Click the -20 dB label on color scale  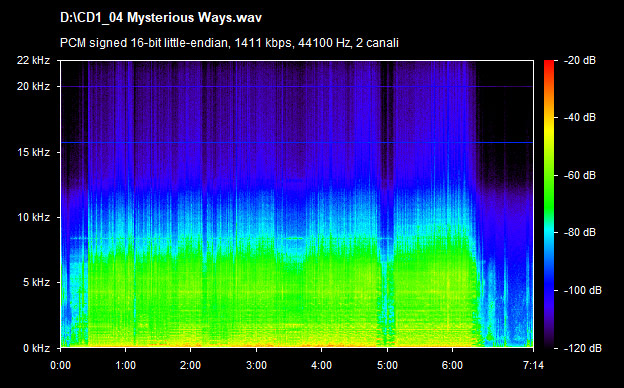coord(580,60)
